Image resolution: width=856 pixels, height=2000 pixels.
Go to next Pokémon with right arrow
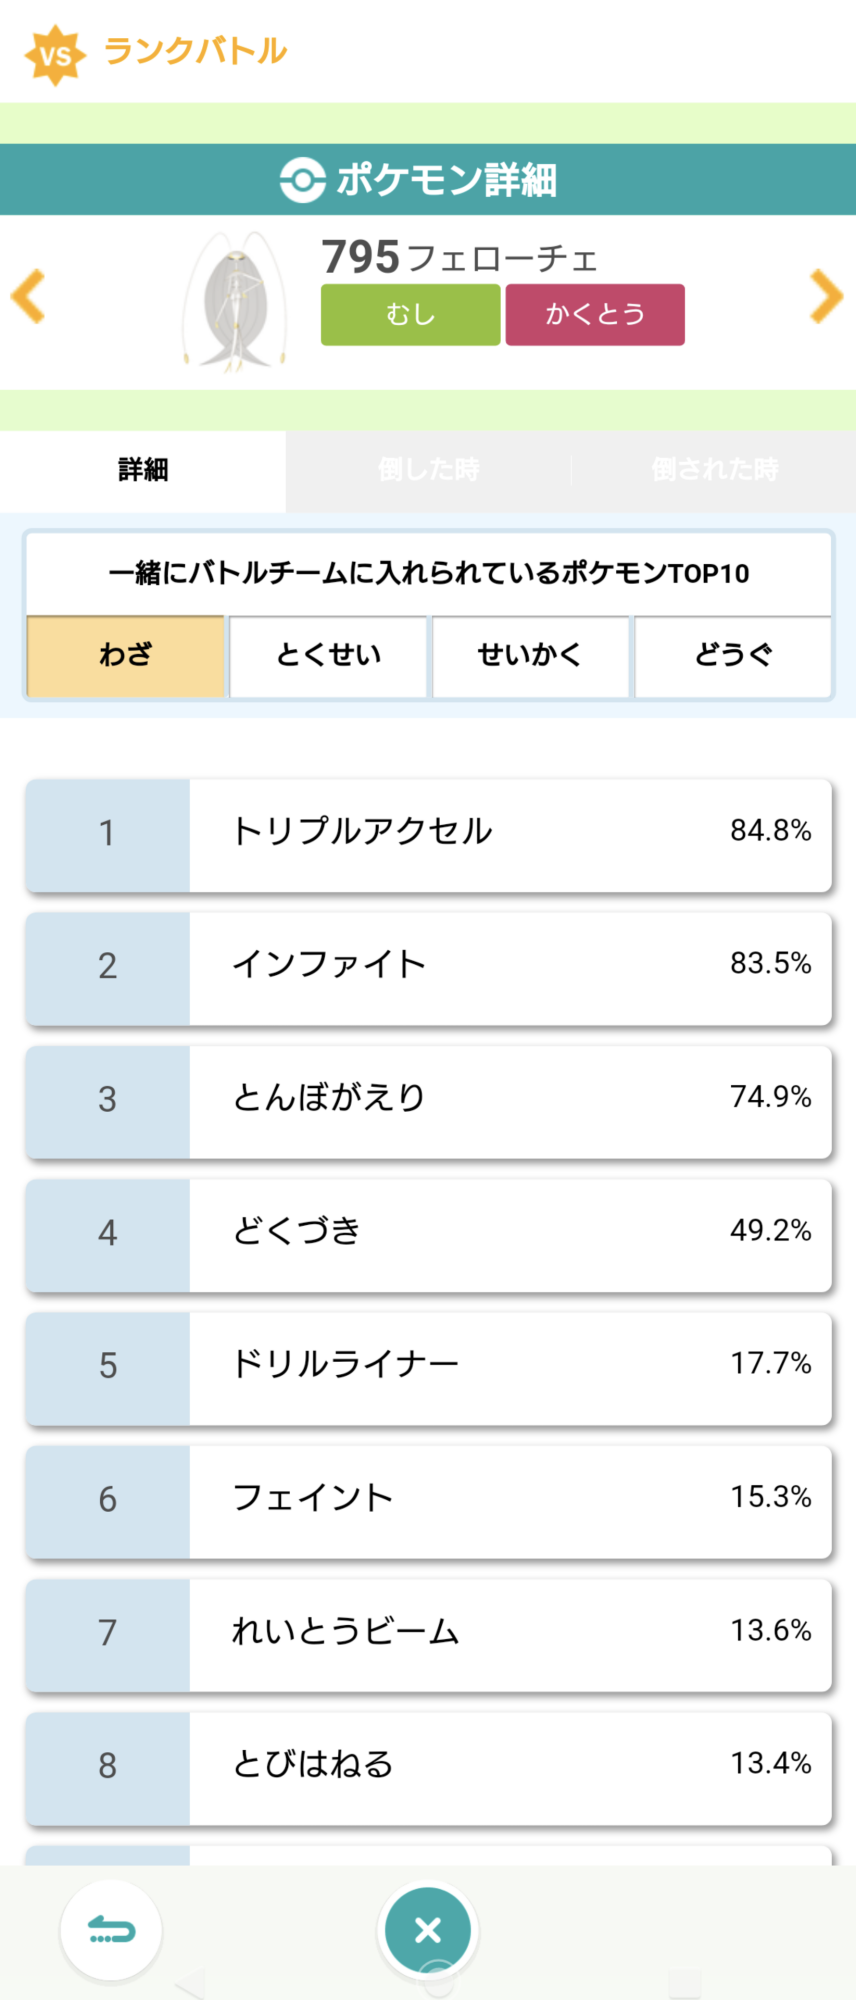pyautogui.click(x=826, y=296)
